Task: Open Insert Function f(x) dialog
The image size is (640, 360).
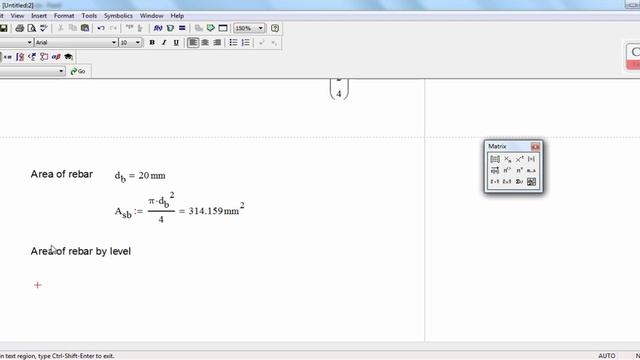Action: [x=158, y=28]
